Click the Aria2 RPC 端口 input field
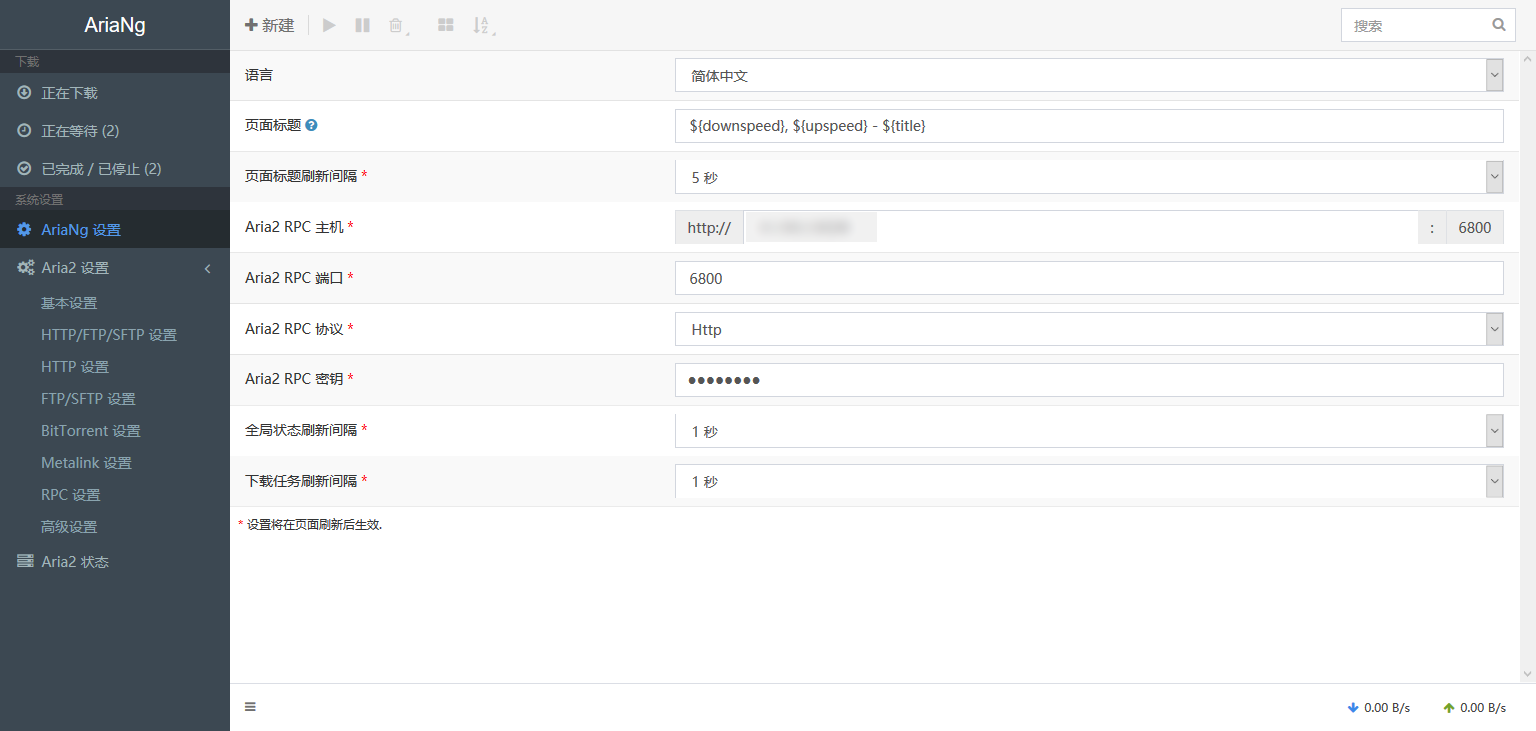The width and height of the screenshot is (1536, 731). click(1089, 278)
